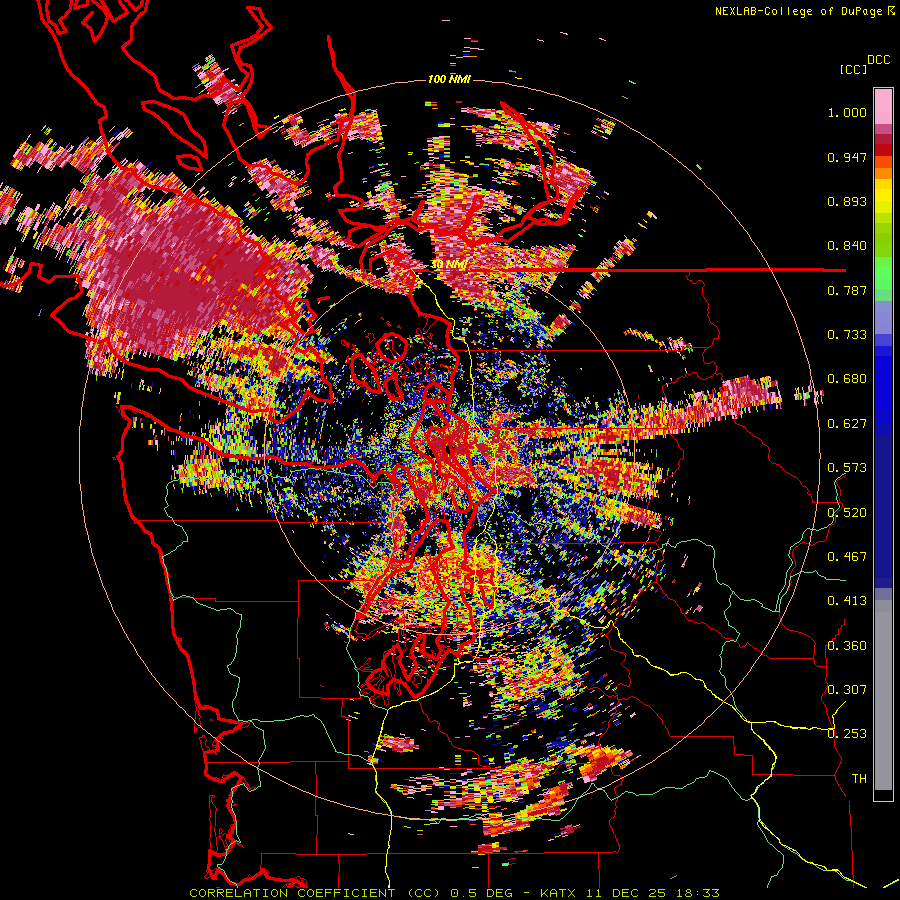Viewport: 900px width, 900px height.
Task: Select the 0.680 scale value
Action: point(847,379)
